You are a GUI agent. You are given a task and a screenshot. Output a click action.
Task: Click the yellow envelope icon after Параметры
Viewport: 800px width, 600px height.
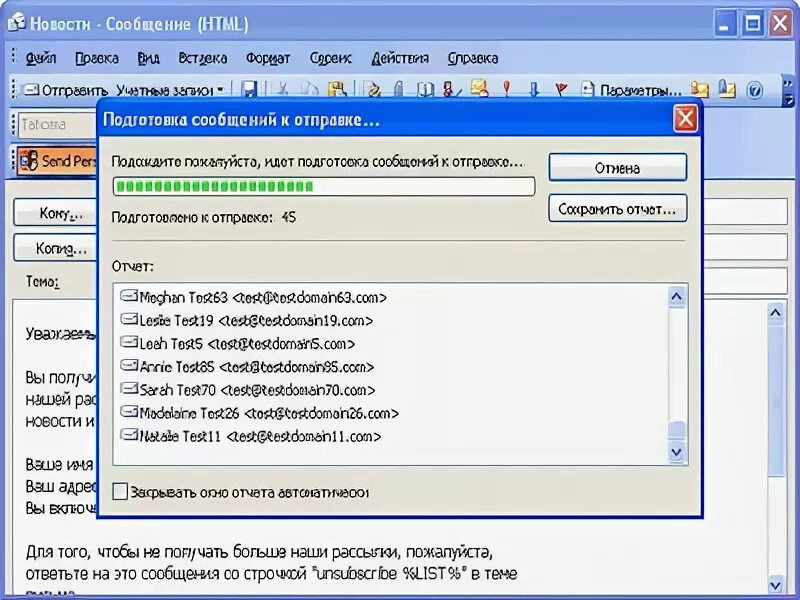[700, 90]
